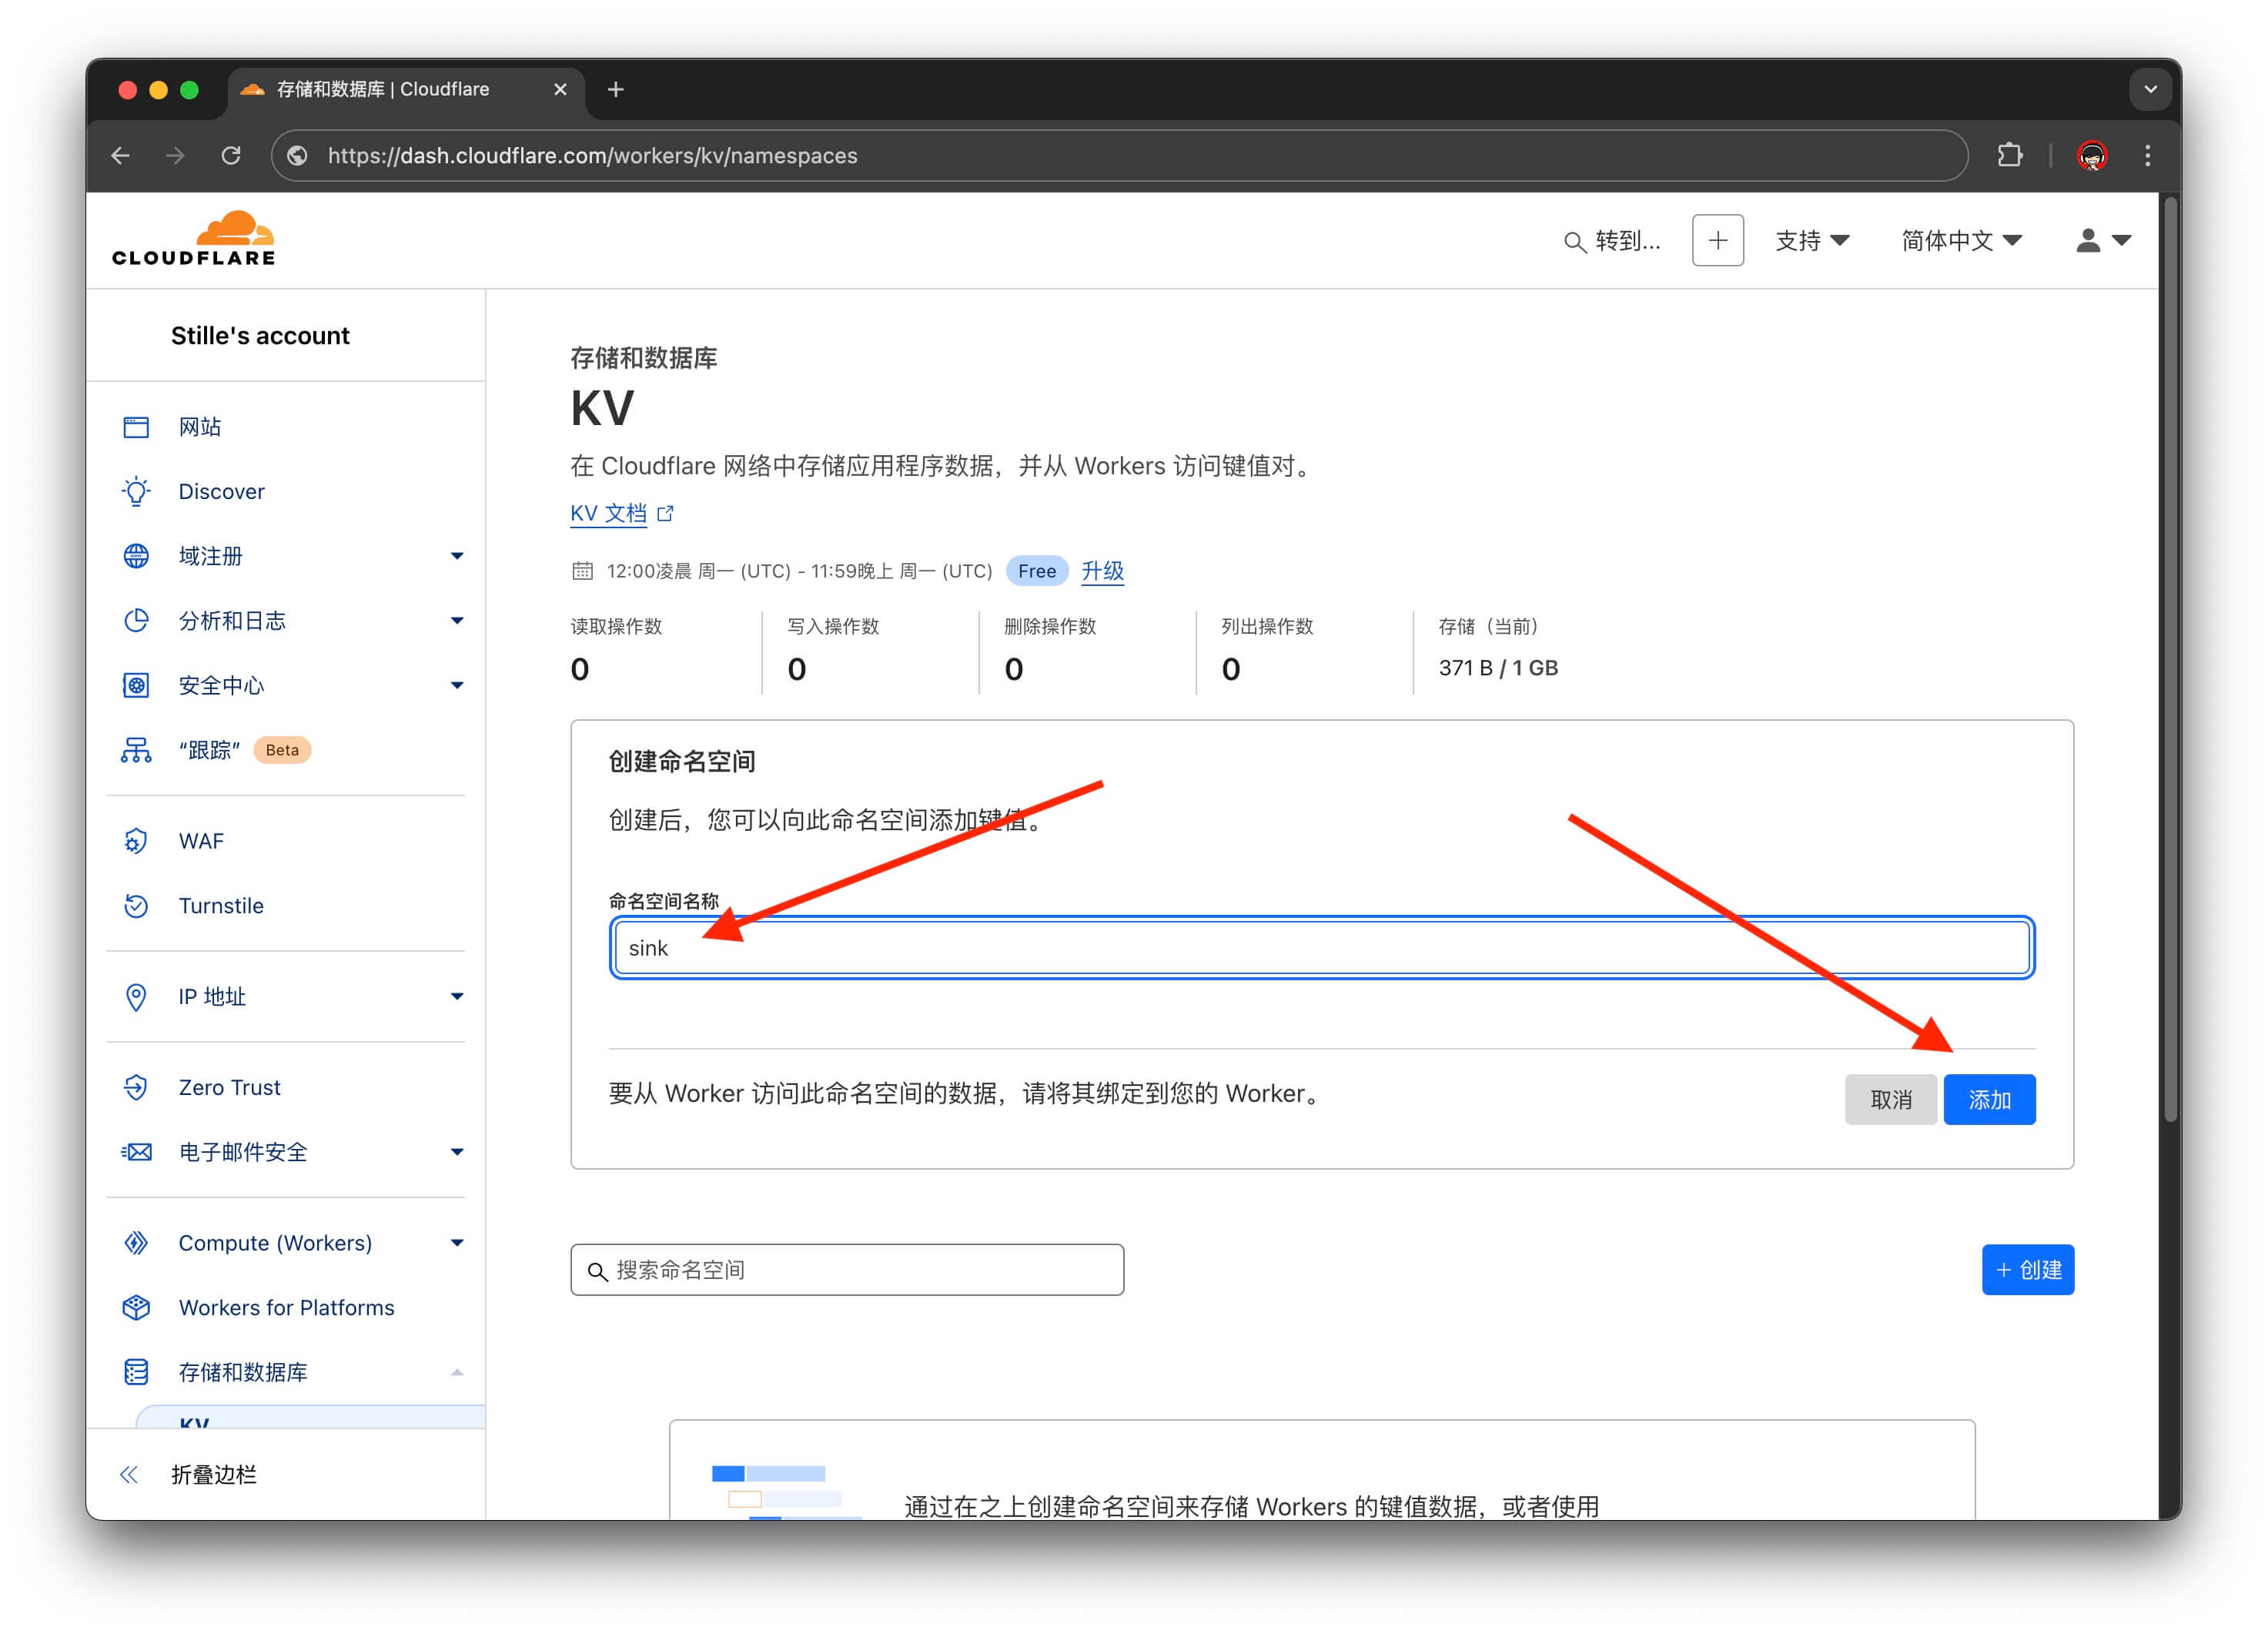
Task: Open the 网站 sidebar icon
Action: 136,427
